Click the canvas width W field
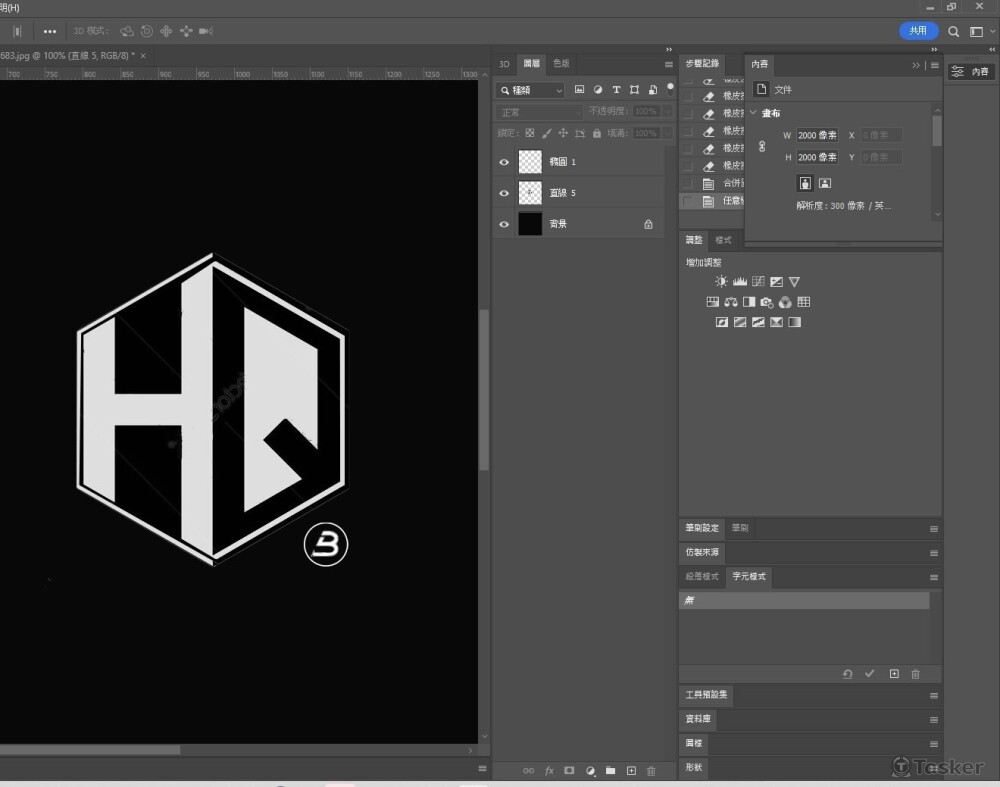Viewport: 1000px width, 787px height. (x=817, y=135)
